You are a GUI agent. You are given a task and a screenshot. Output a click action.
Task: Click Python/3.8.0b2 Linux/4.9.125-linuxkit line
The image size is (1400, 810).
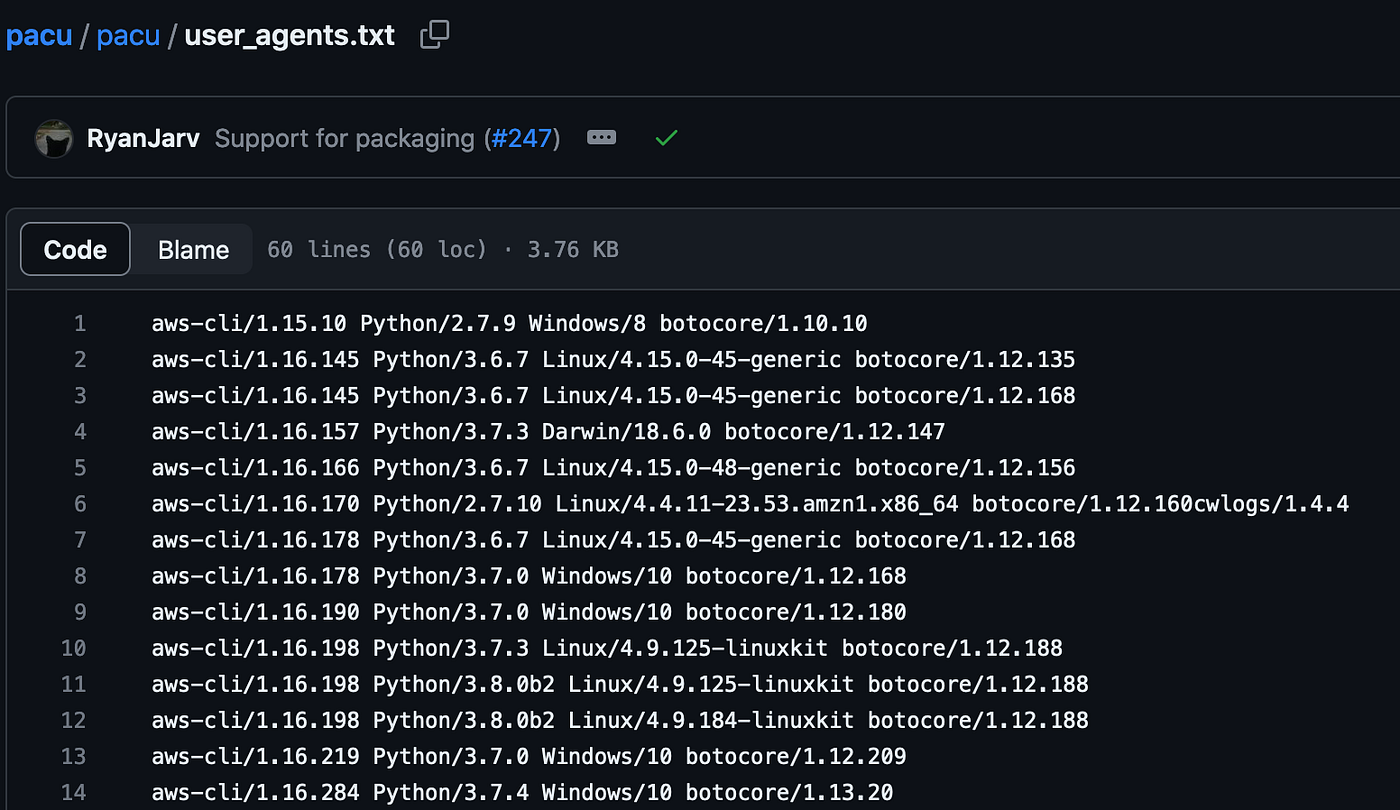pos(620,684)
